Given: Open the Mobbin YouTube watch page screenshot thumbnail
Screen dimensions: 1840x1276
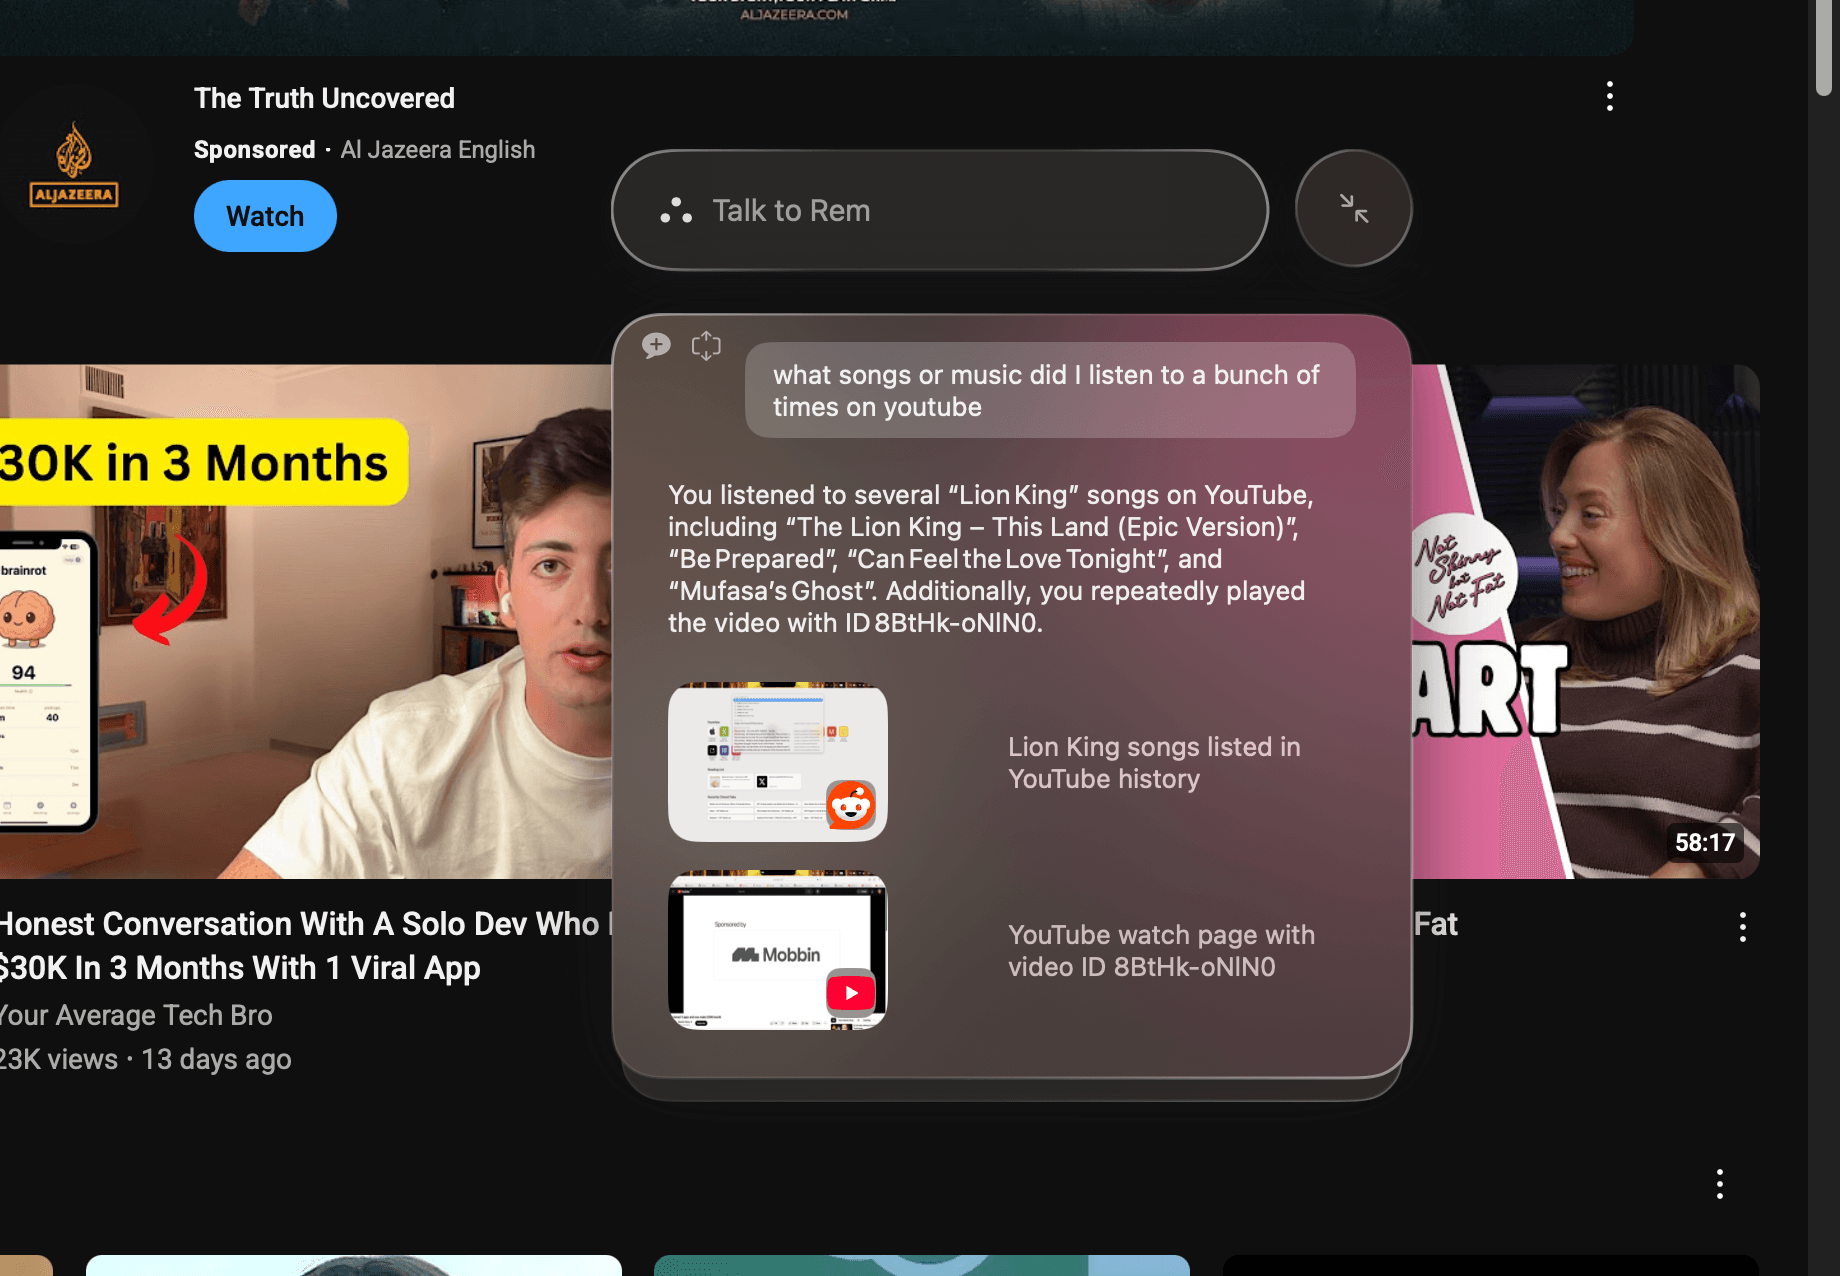Looking at the screenshot, I should (777, 951).
